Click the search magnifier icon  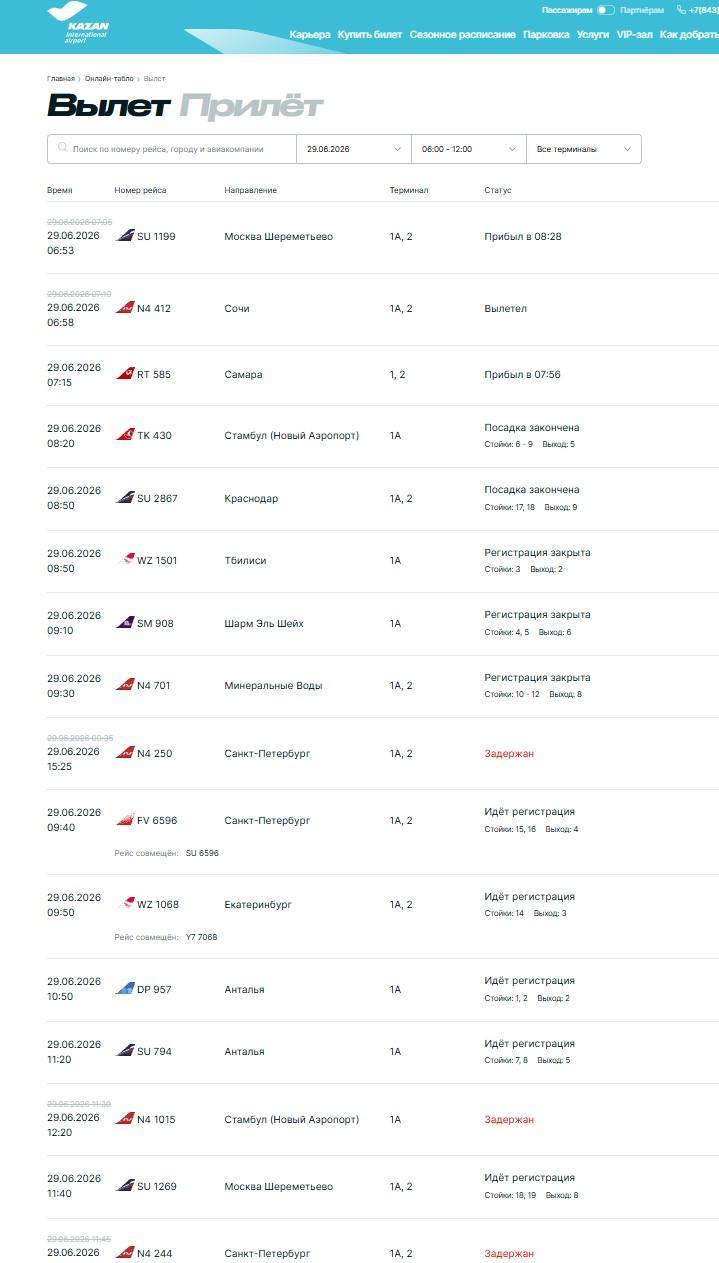(63, 148)
